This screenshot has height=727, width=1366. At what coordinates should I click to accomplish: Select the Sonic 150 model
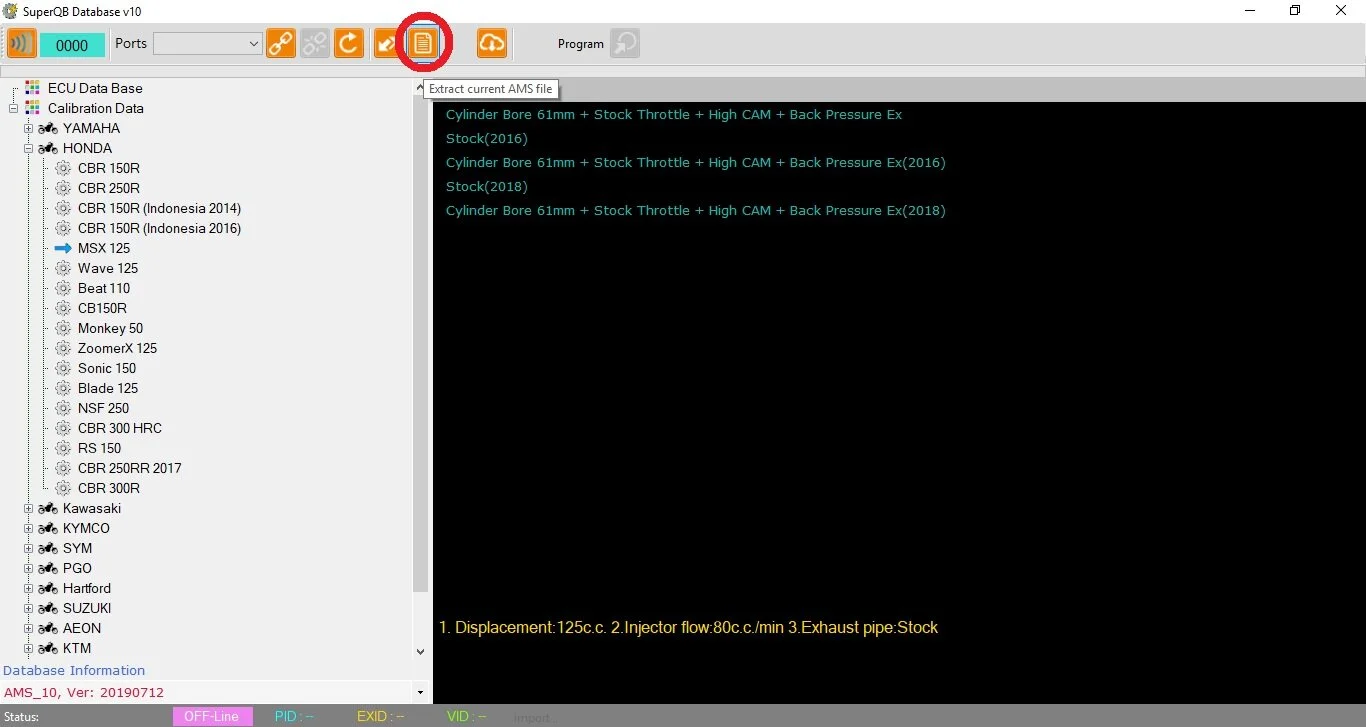pyautogui.click(x=107, y=368)
